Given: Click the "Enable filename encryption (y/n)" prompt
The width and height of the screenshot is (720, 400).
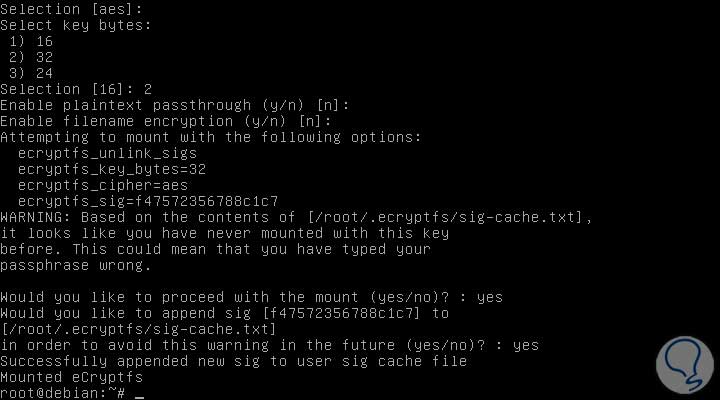Looking at the screenshot, I should tap(164, 120).
